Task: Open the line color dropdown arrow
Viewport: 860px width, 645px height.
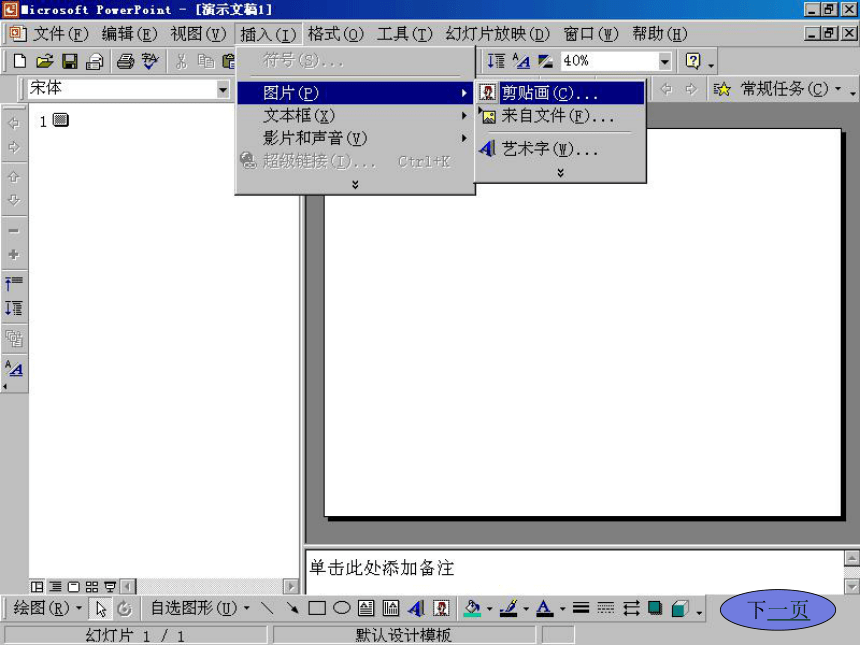Action: tap(526, 608)
